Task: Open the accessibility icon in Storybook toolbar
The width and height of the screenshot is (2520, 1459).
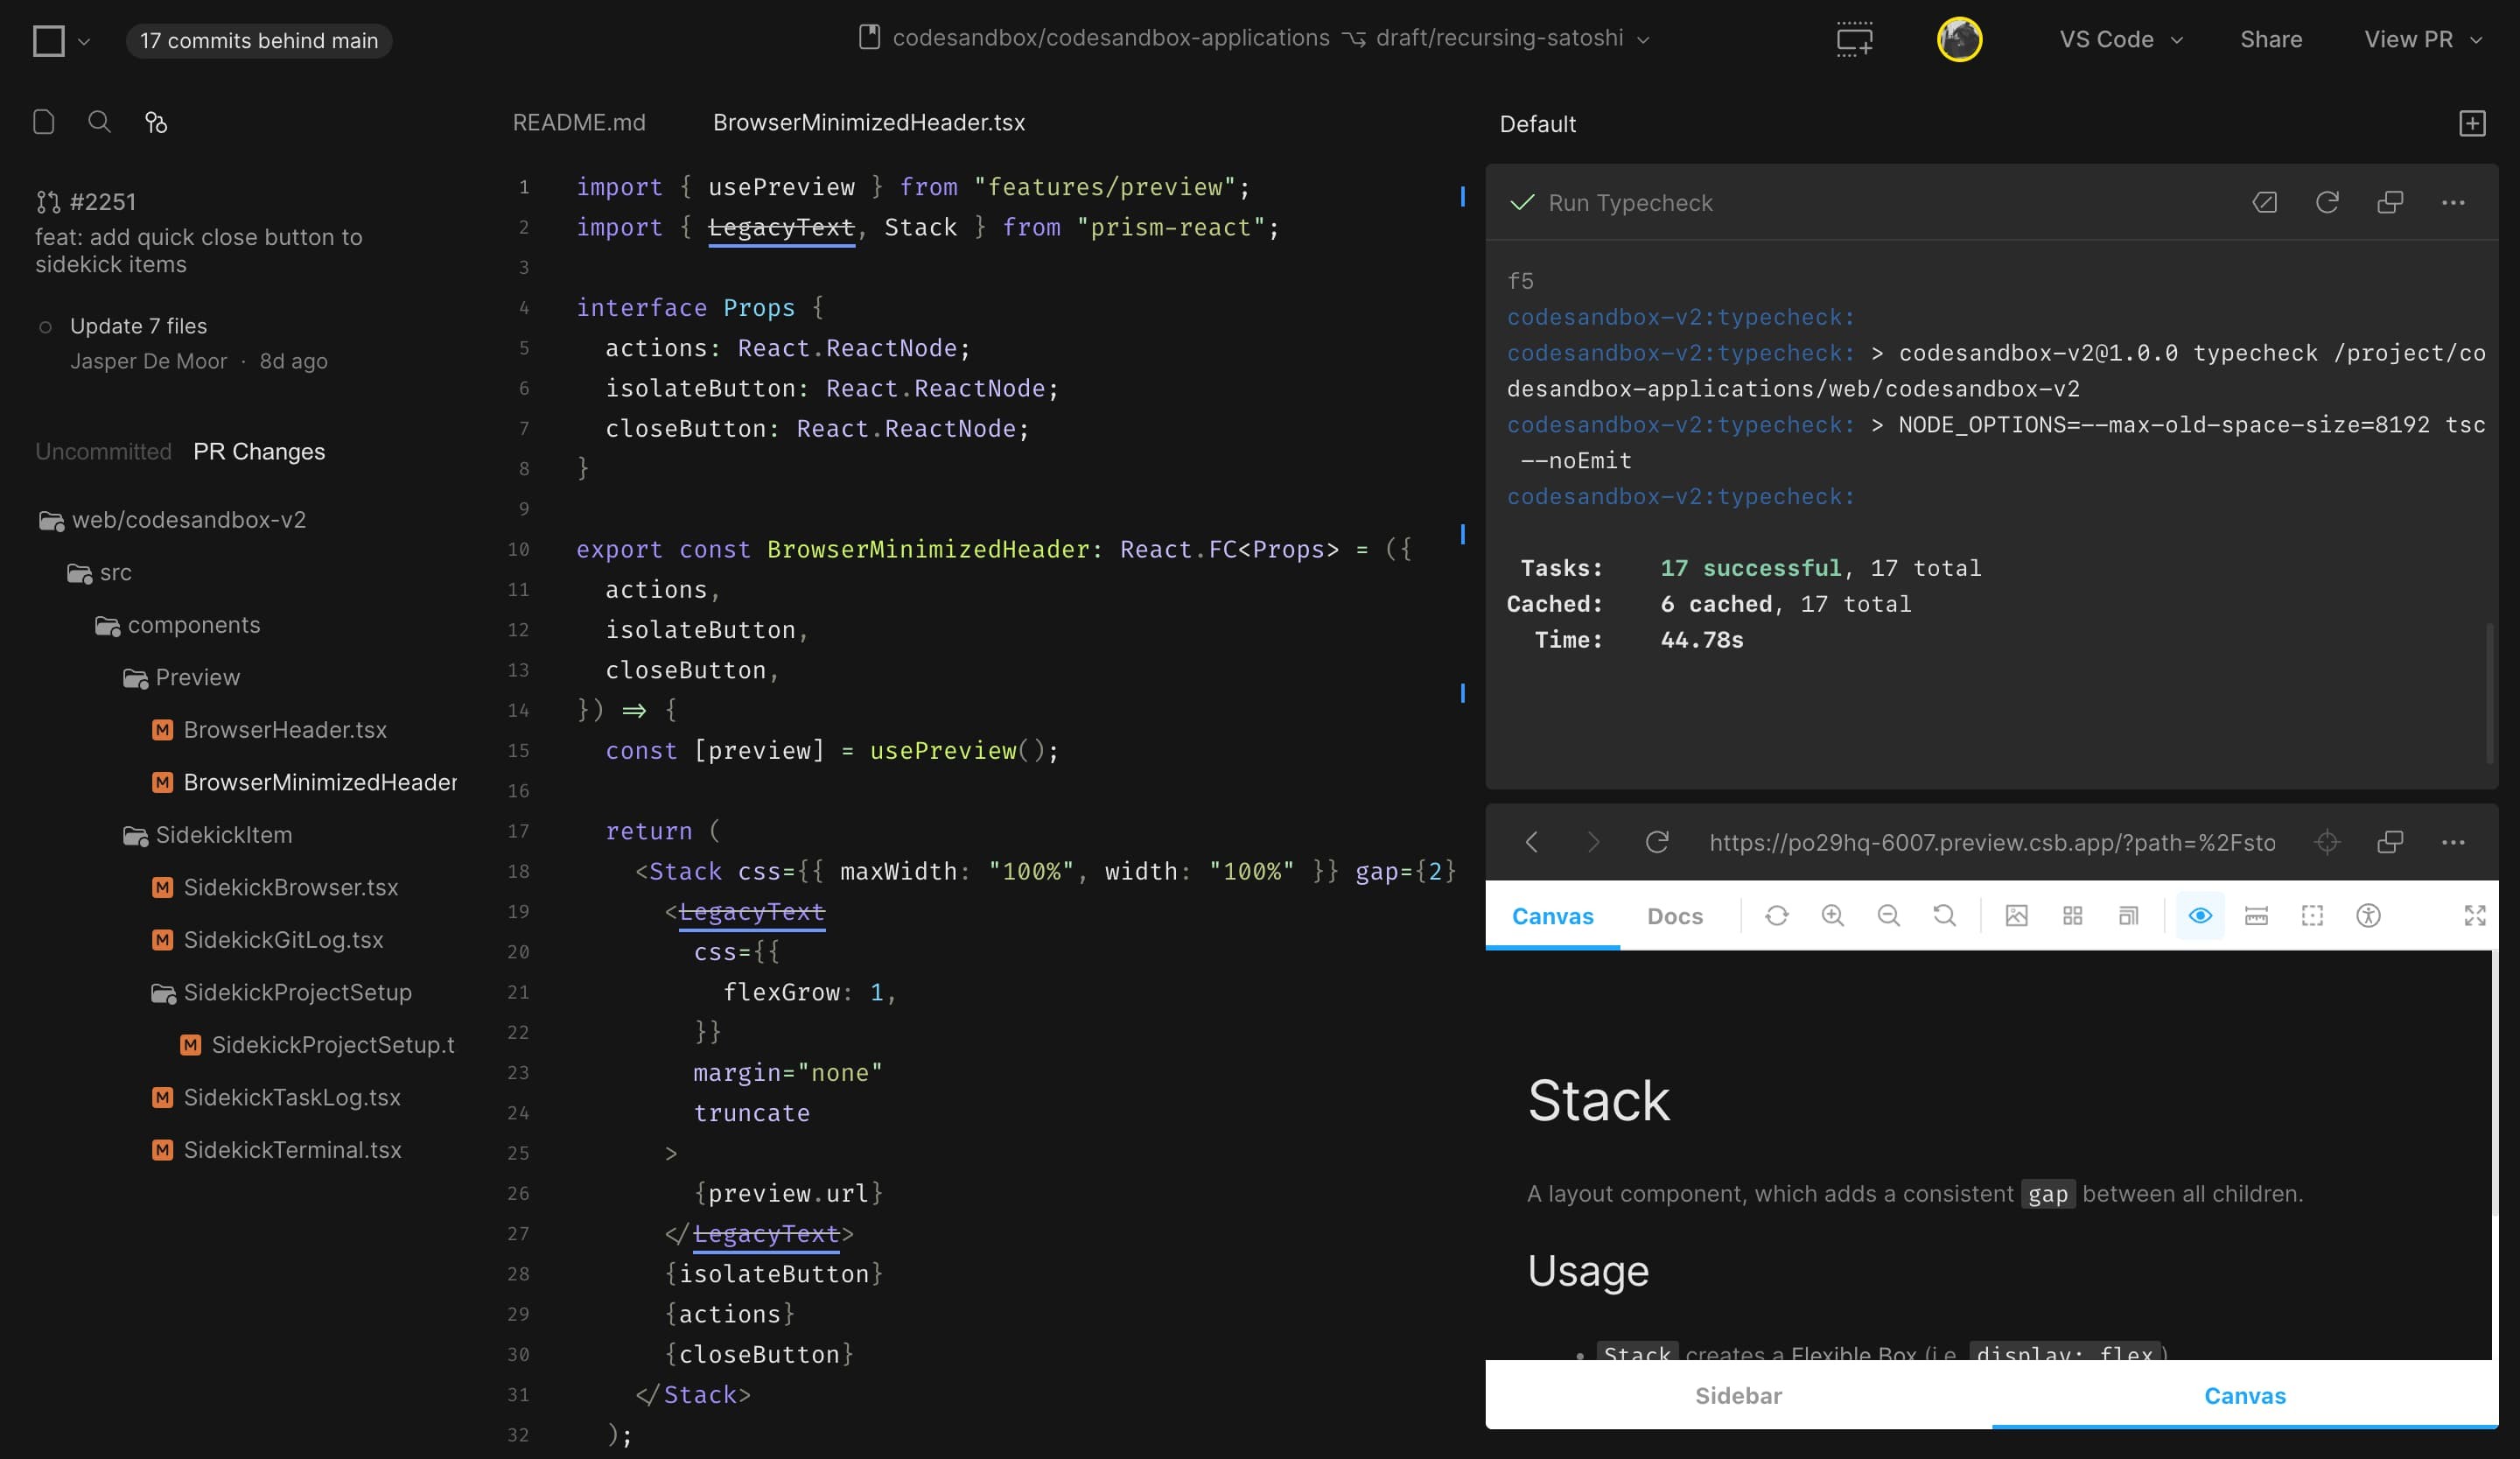Action: point(2368,915)
